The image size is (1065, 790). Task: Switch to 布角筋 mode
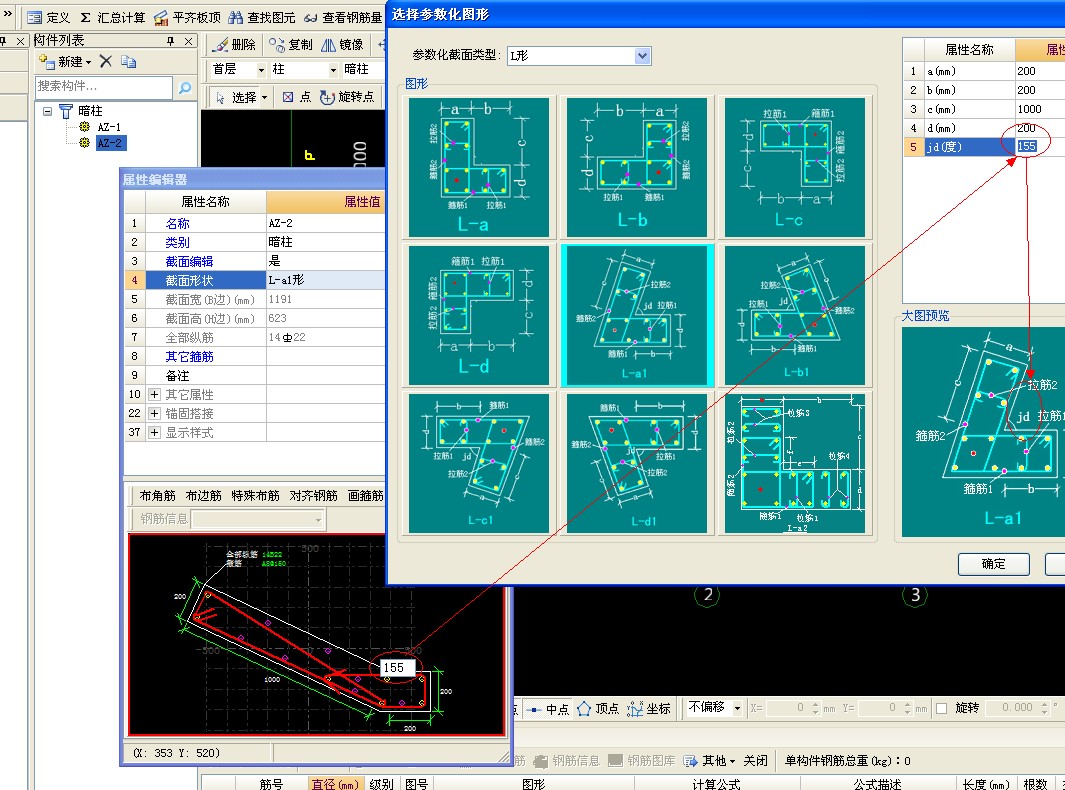[157, 496]
